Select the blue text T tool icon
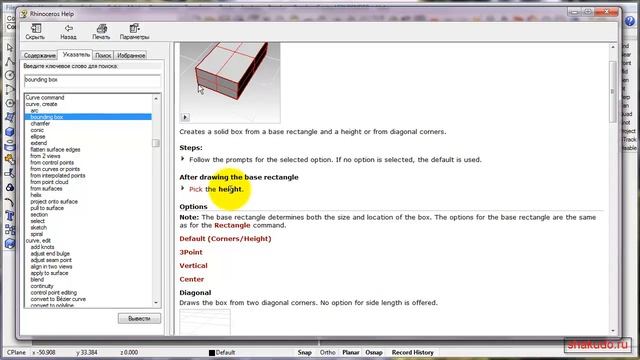This screenshot has width=640, height=360. [x=10, y=216]
